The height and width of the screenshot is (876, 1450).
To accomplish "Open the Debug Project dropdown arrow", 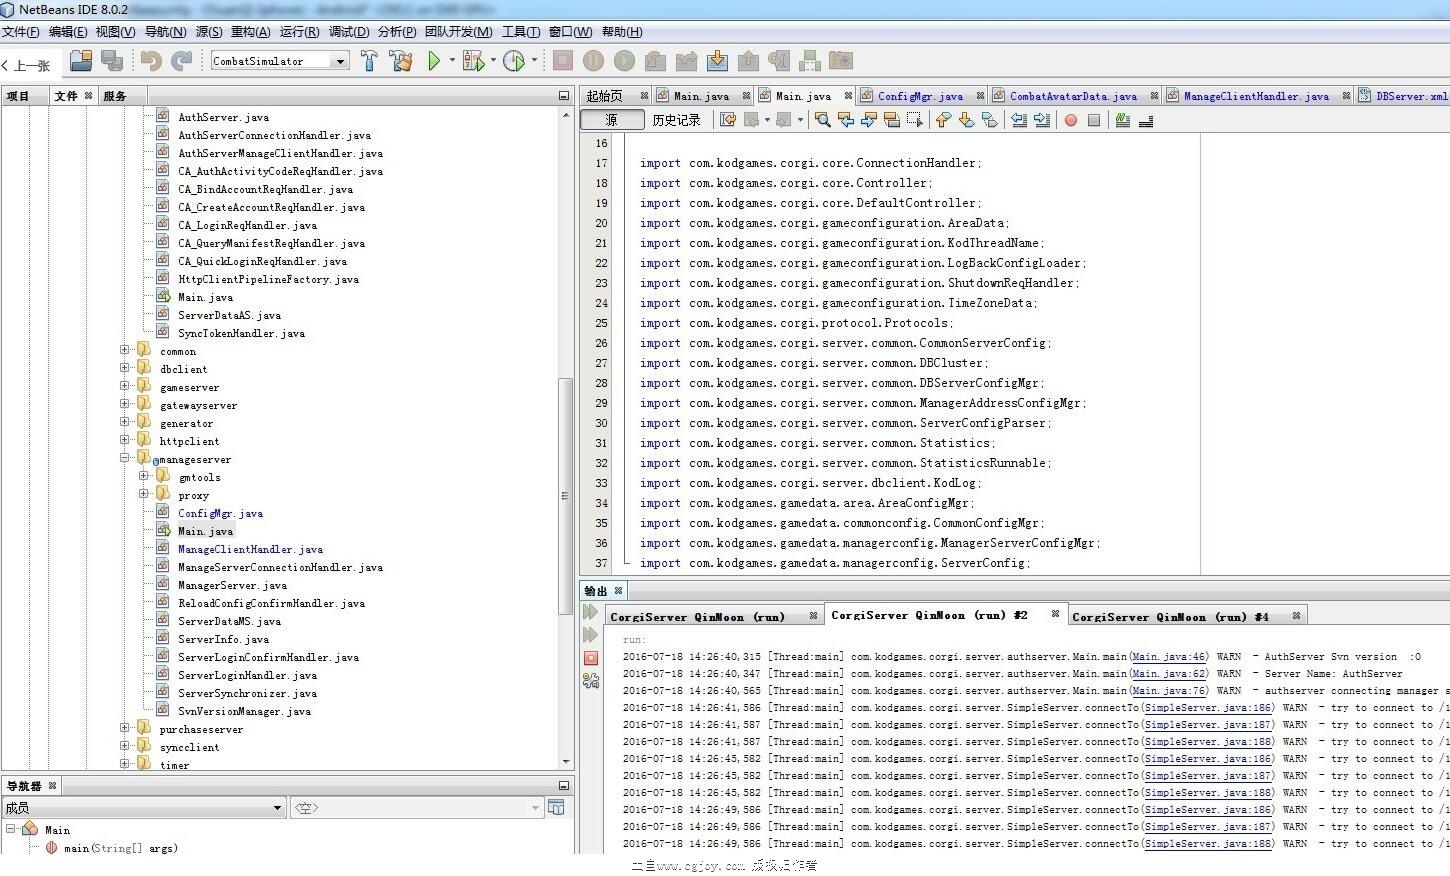I will (493, 61).
